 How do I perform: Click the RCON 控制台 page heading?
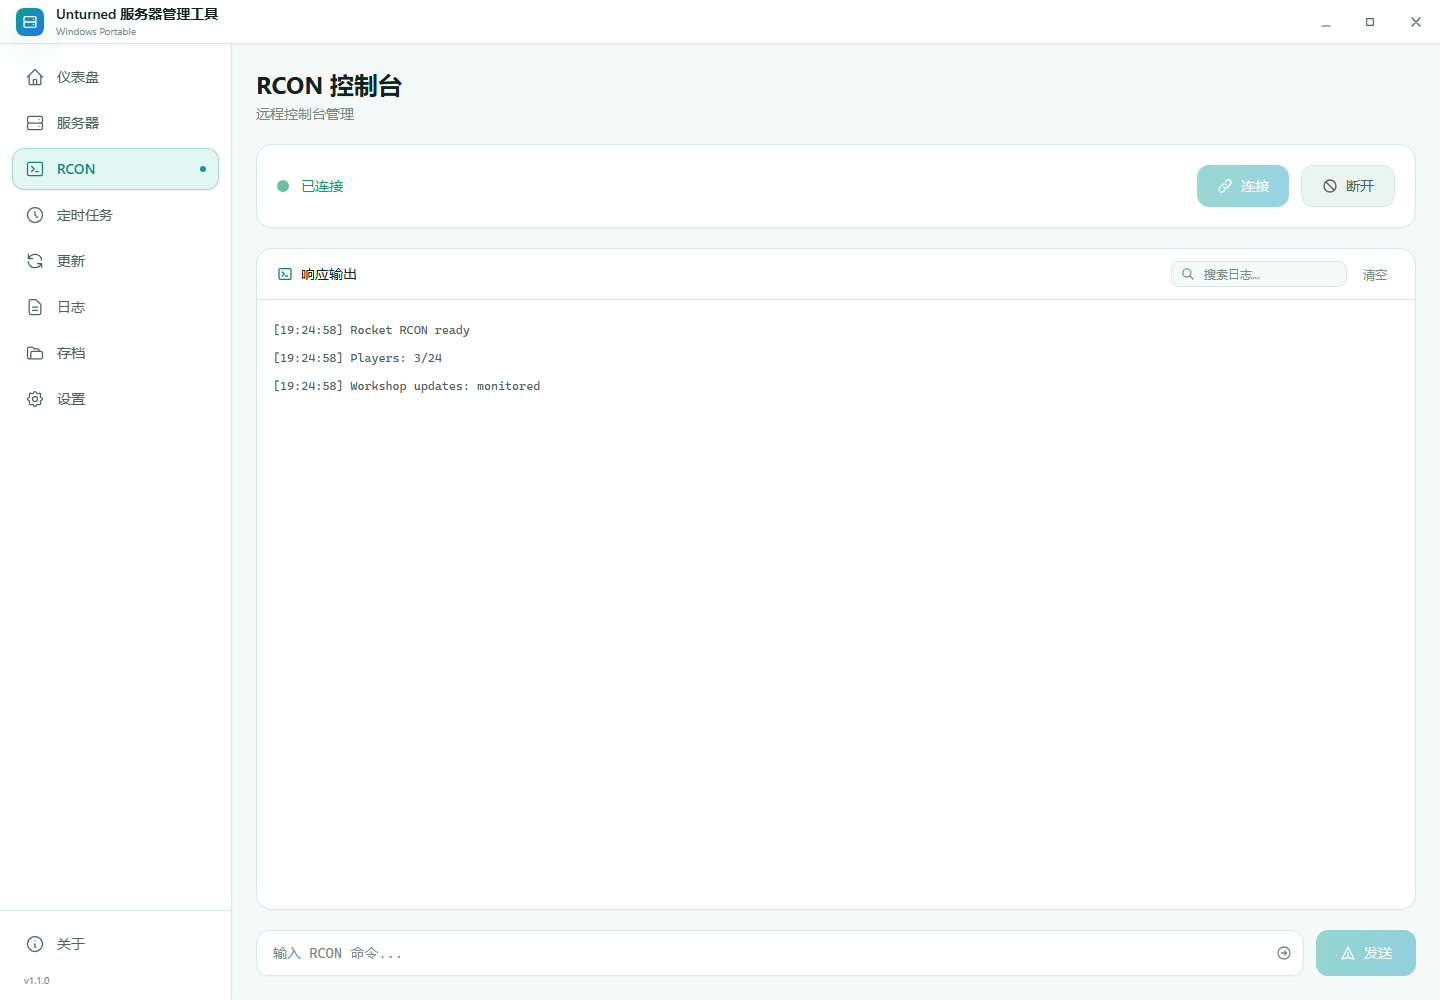tap(329, 86)
